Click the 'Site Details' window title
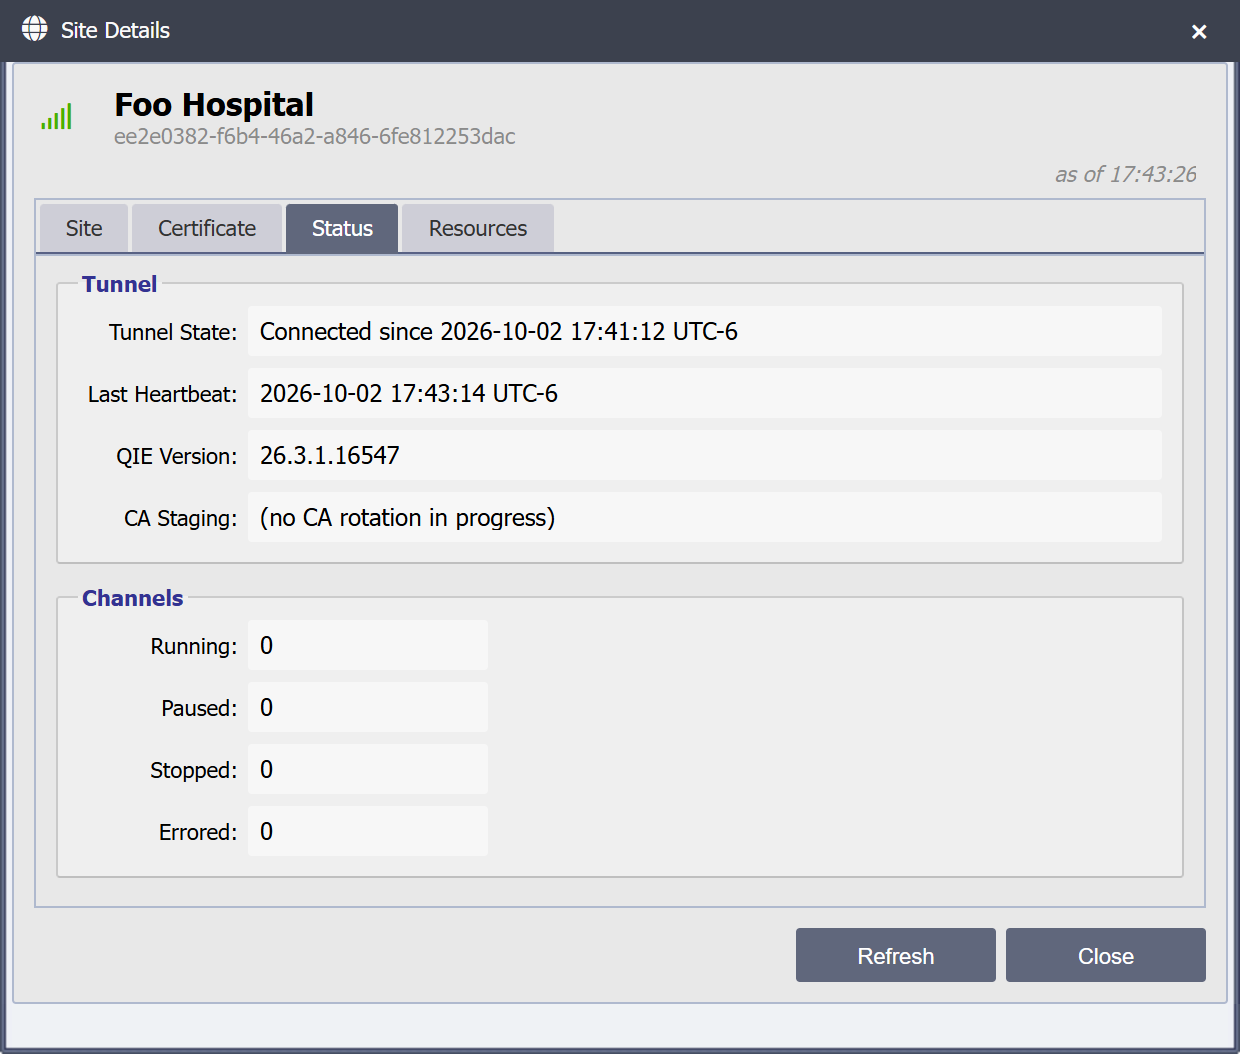Viewport: 1240px width, 1054px height. tap(115, 30)
